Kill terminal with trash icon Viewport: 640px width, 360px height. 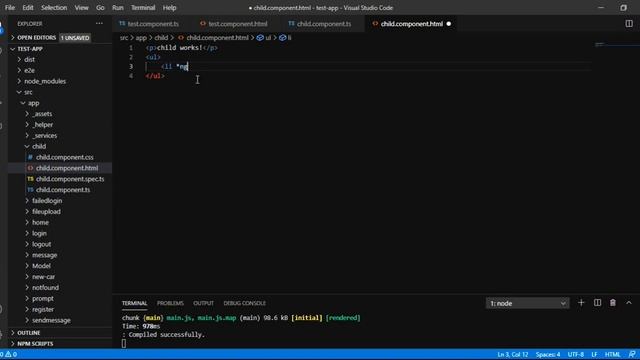[x=613, y=303]
